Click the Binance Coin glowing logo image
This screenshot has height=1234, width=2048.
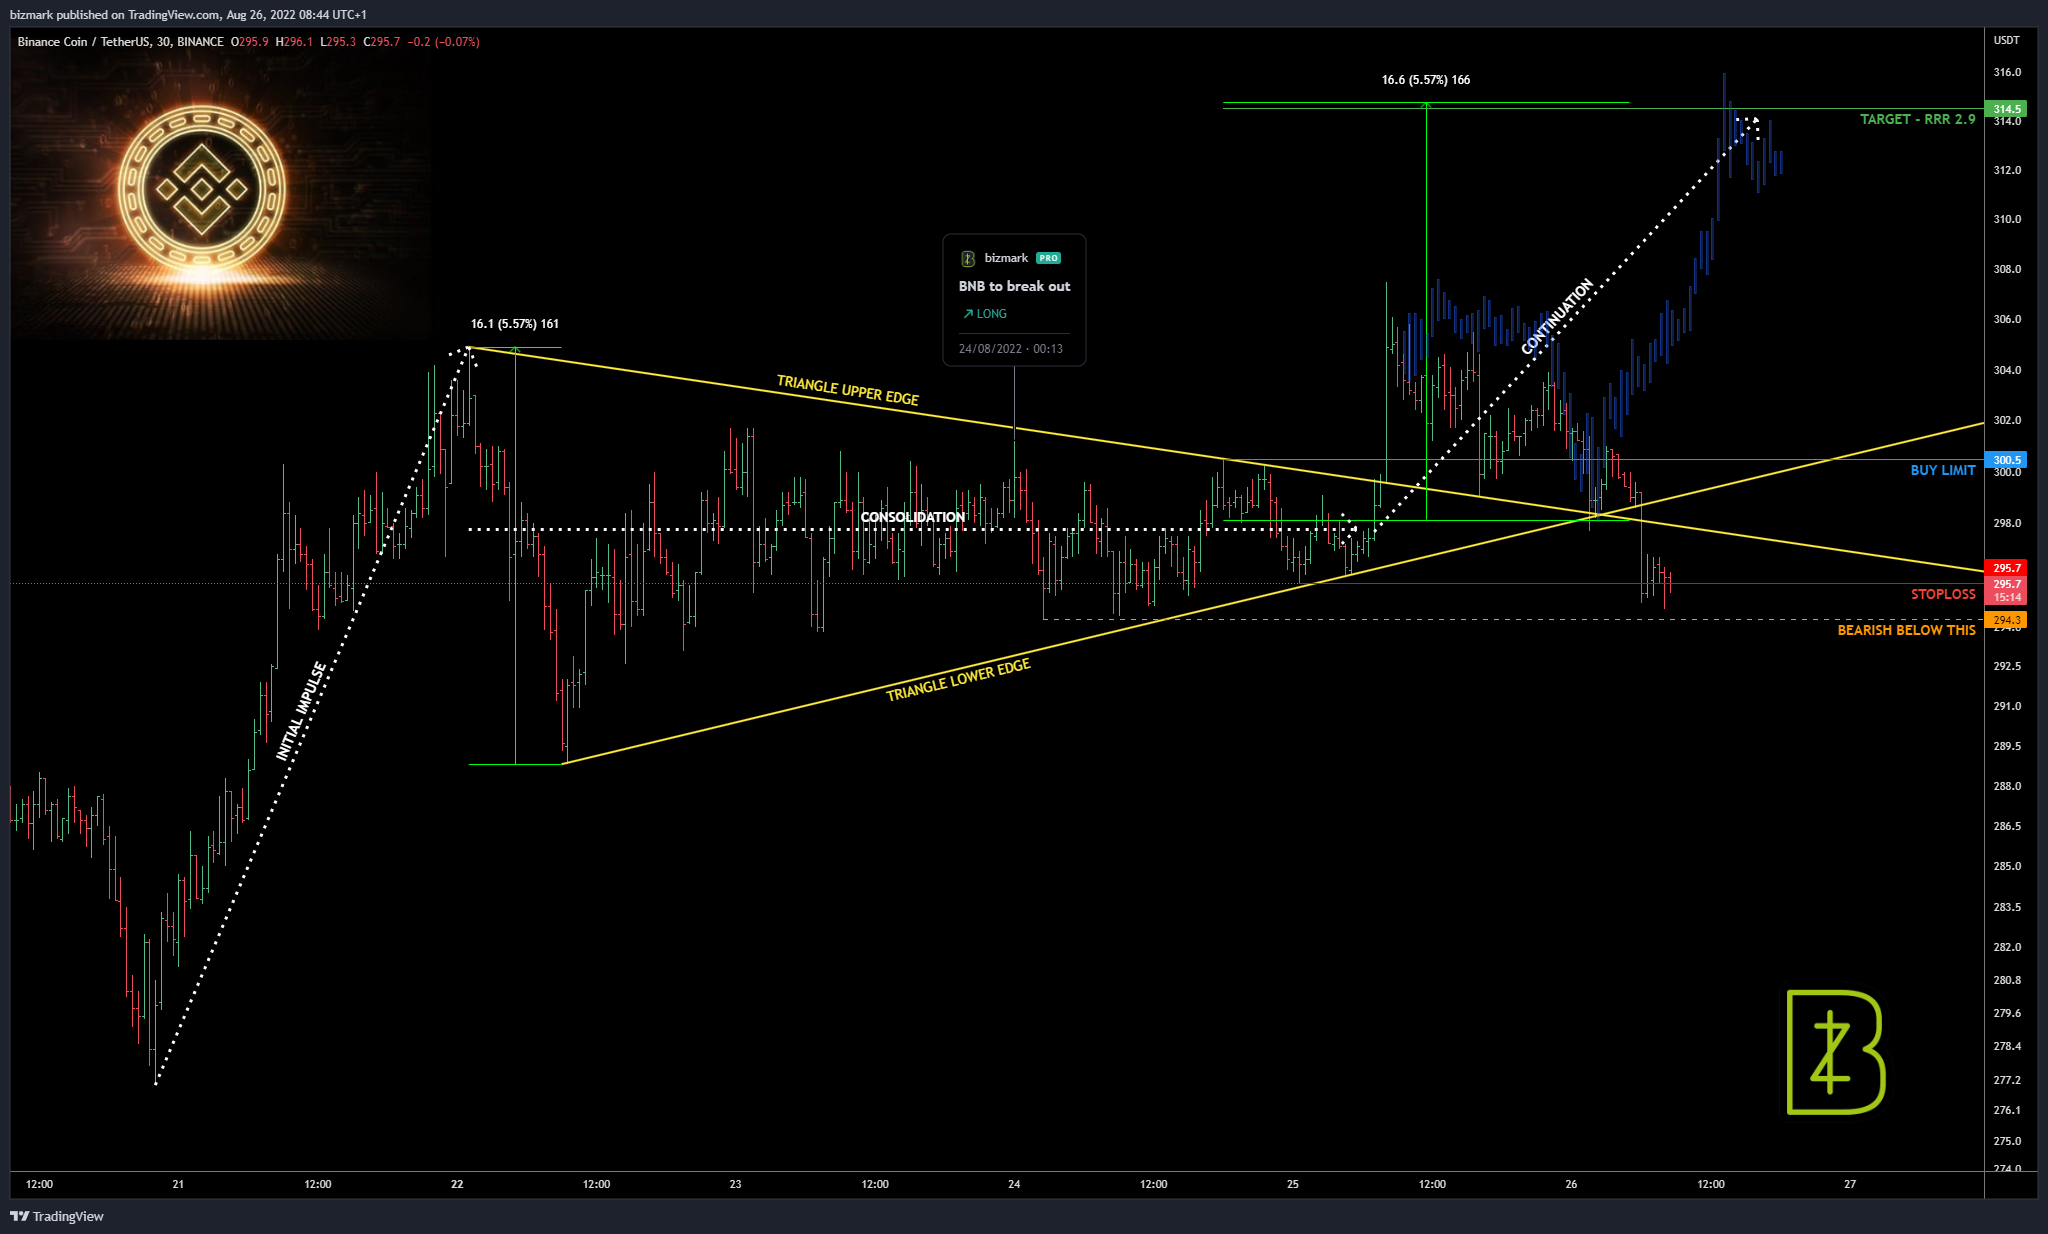(x=202, y=189)
